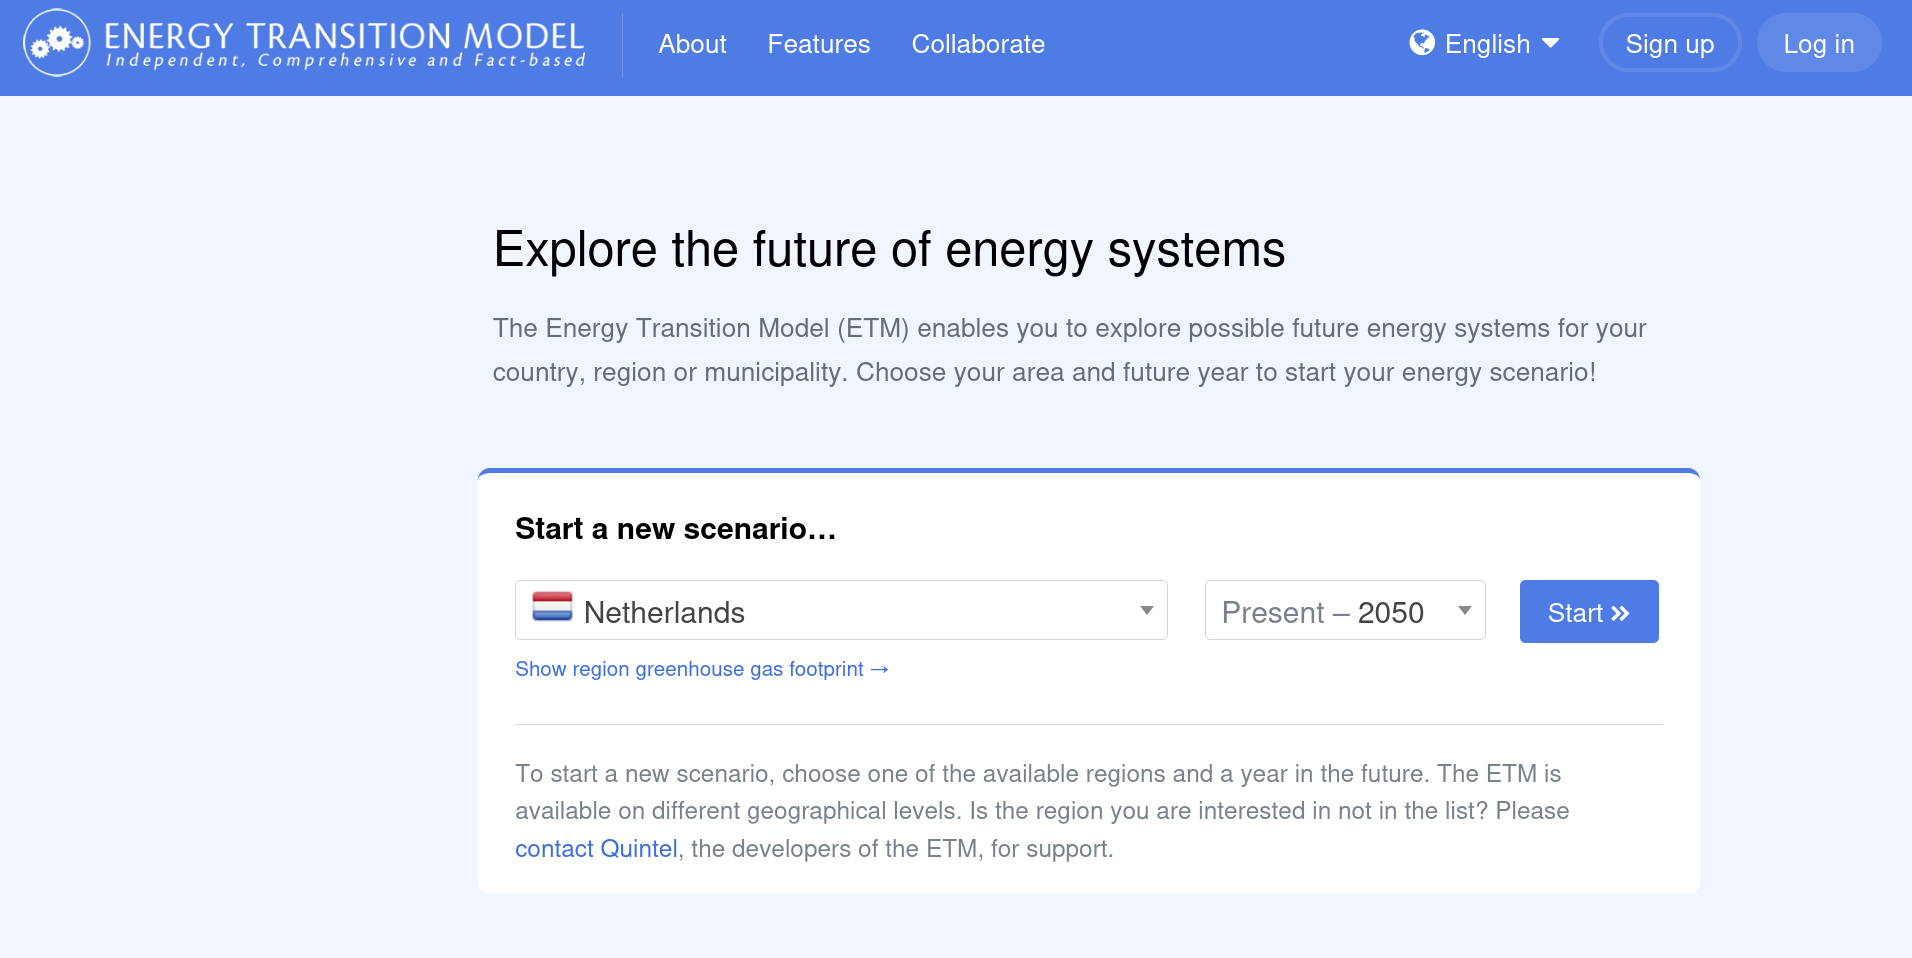Open the Features menu item

point(818,44)
